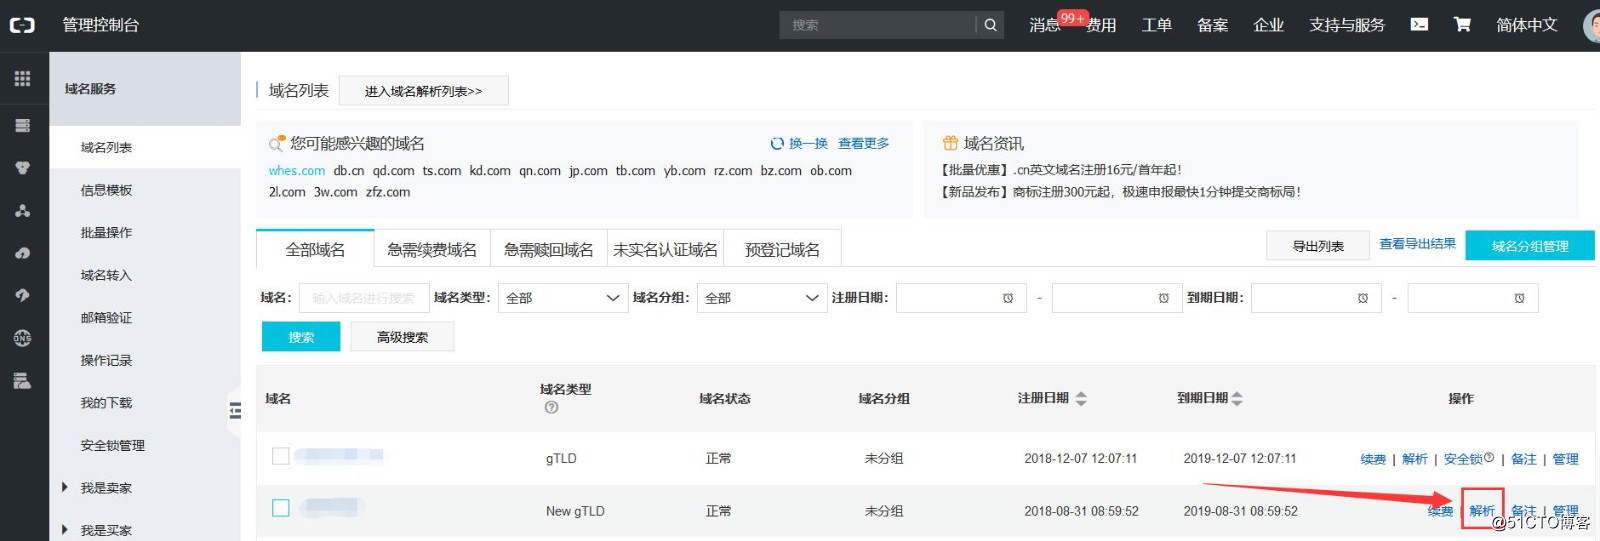This screenshot has width=1600, height=541.
Task: Click the cloud upload sidebar icon
Action: click(22, 253)
